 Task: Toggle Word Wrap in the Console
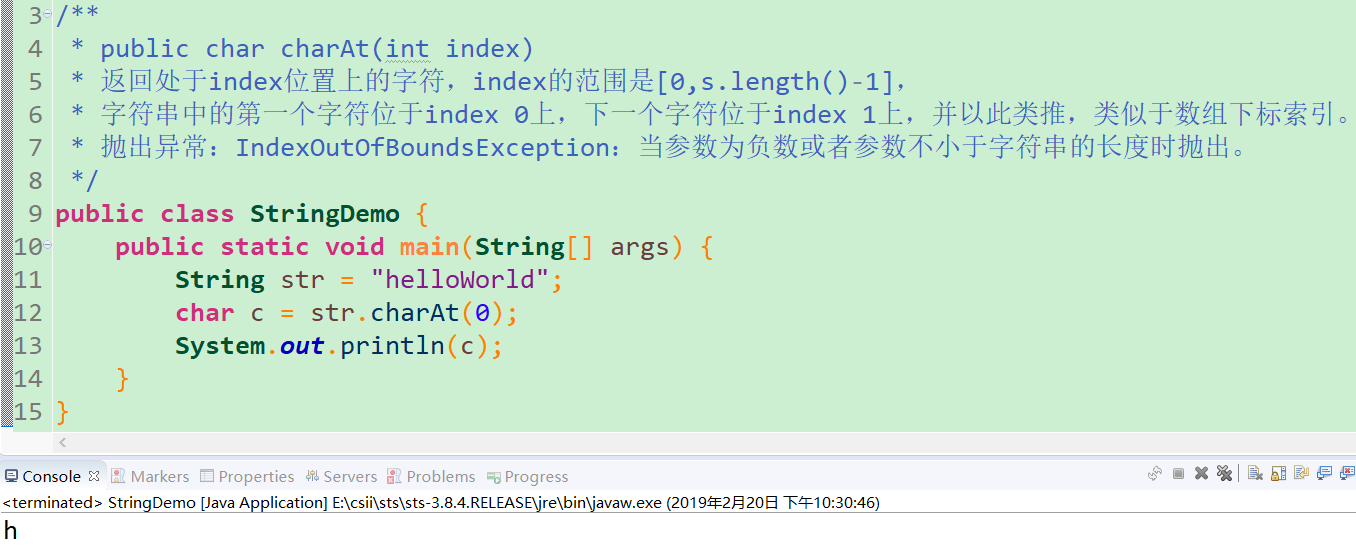click(x=1301, y=473)
